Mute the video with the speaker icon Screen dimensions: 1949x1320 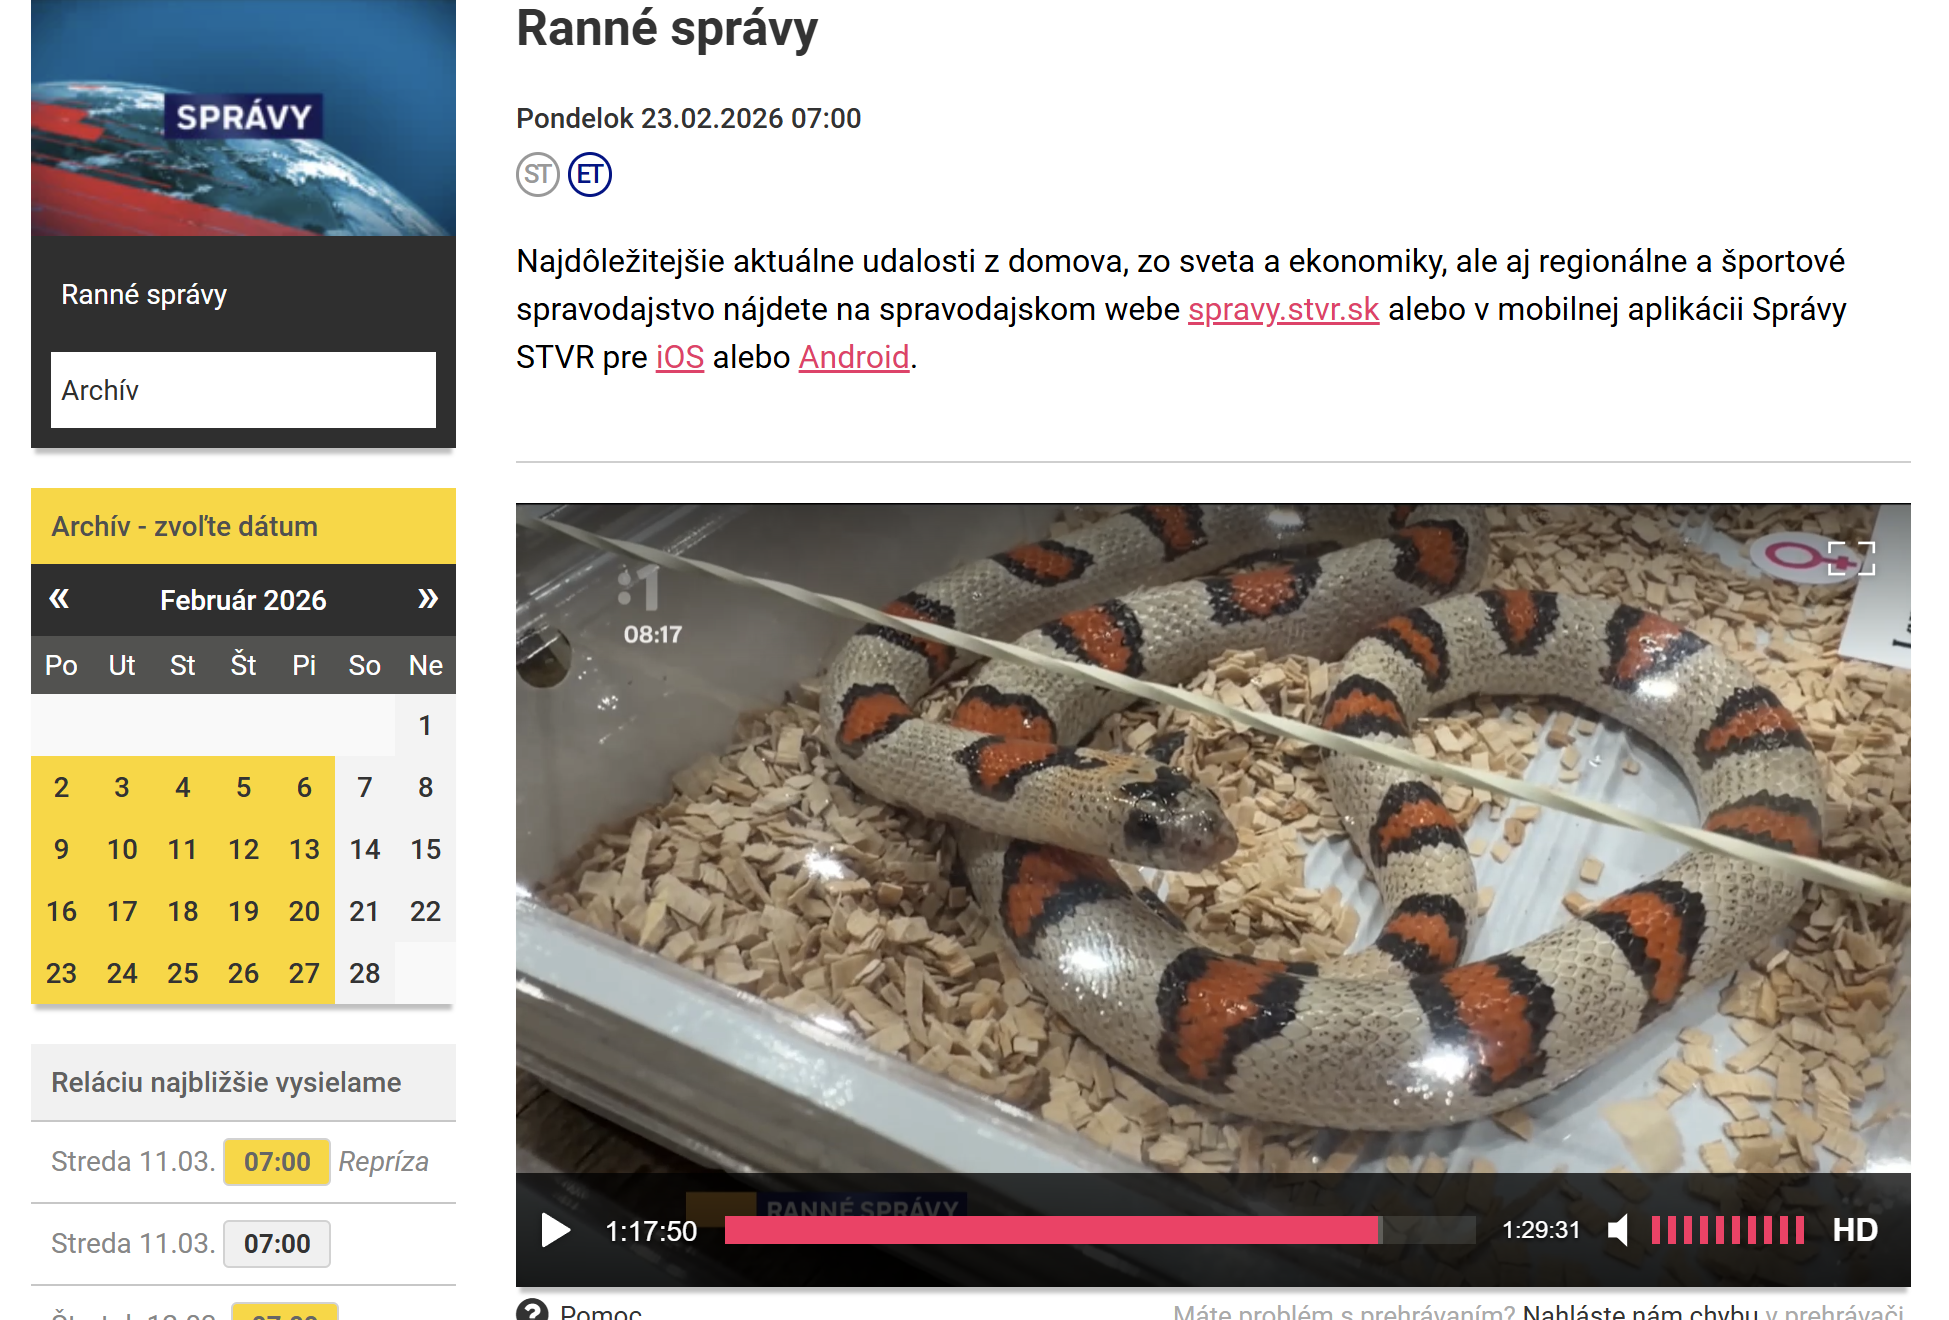1618,1230
